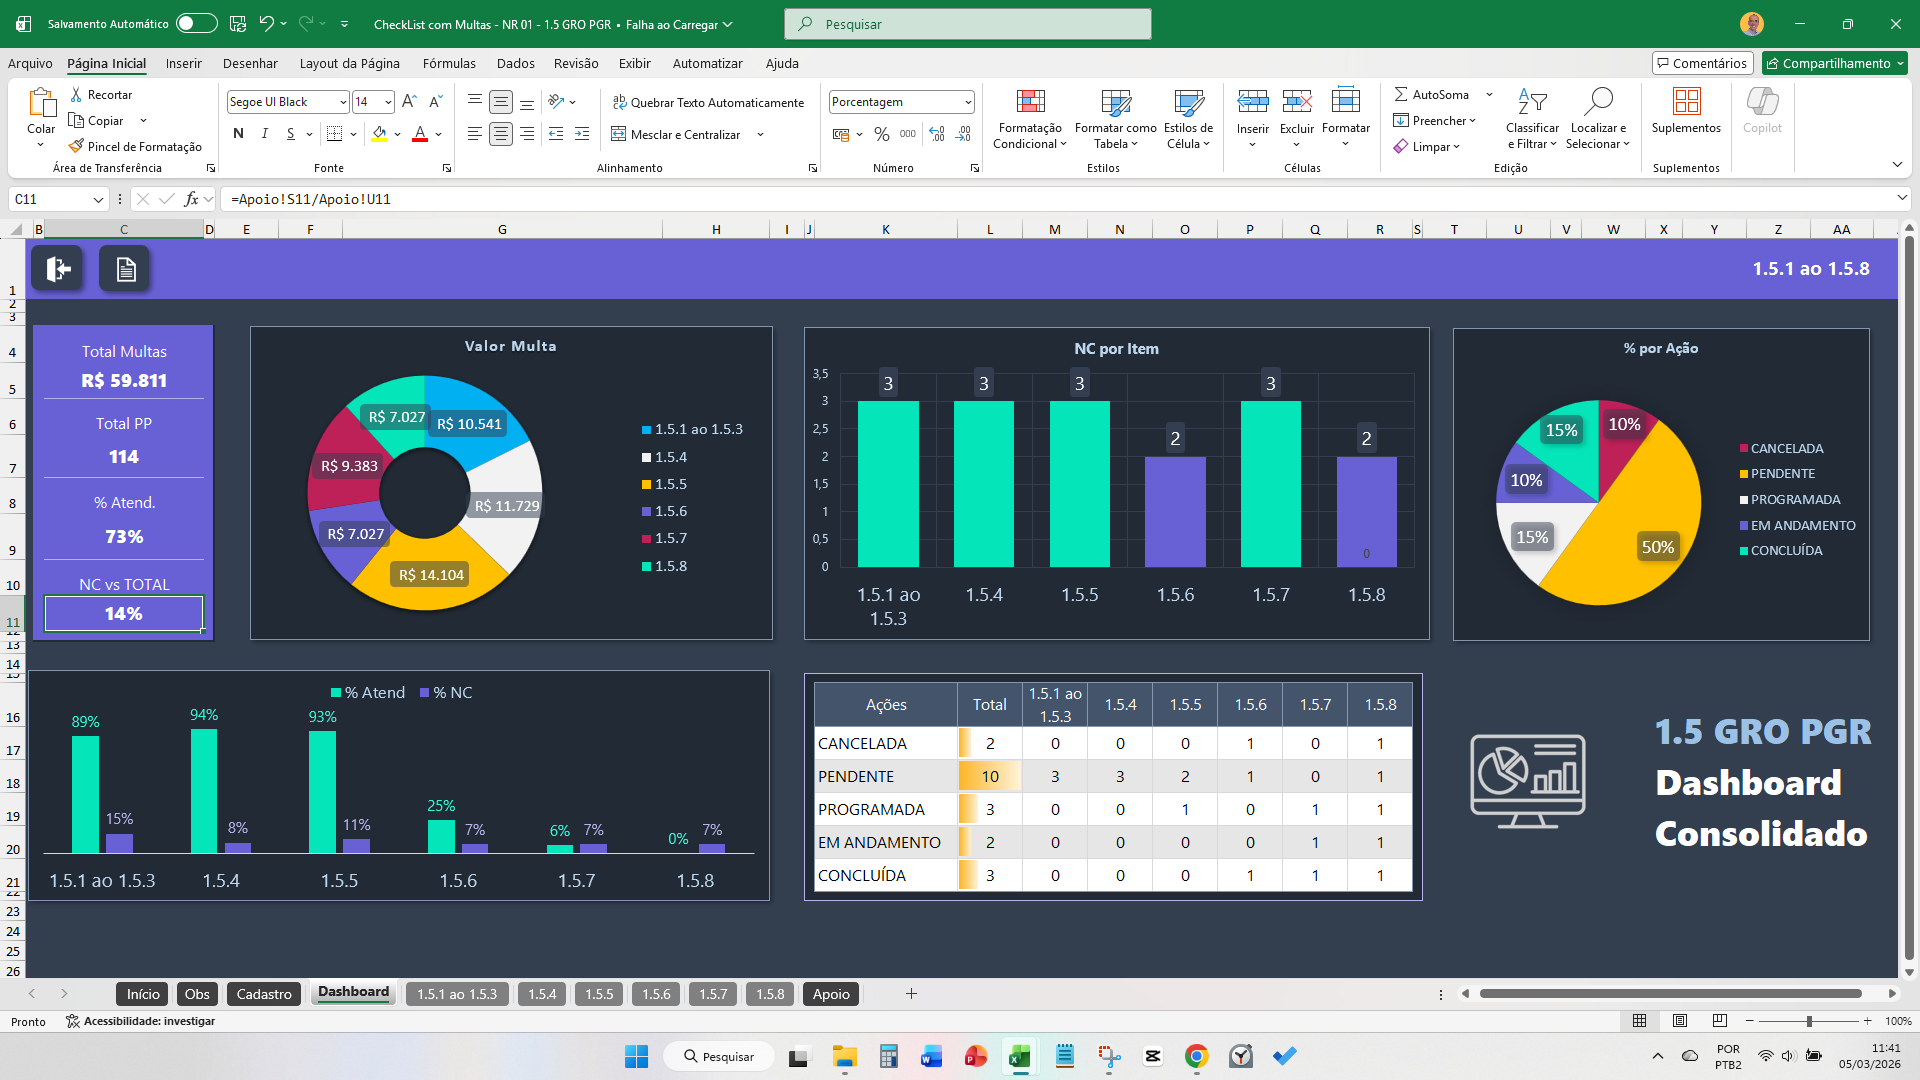This screenshot has width=1920, height=1080.
Task: Adjust the zoom slider in status bar
Action: point(1808,1021)
